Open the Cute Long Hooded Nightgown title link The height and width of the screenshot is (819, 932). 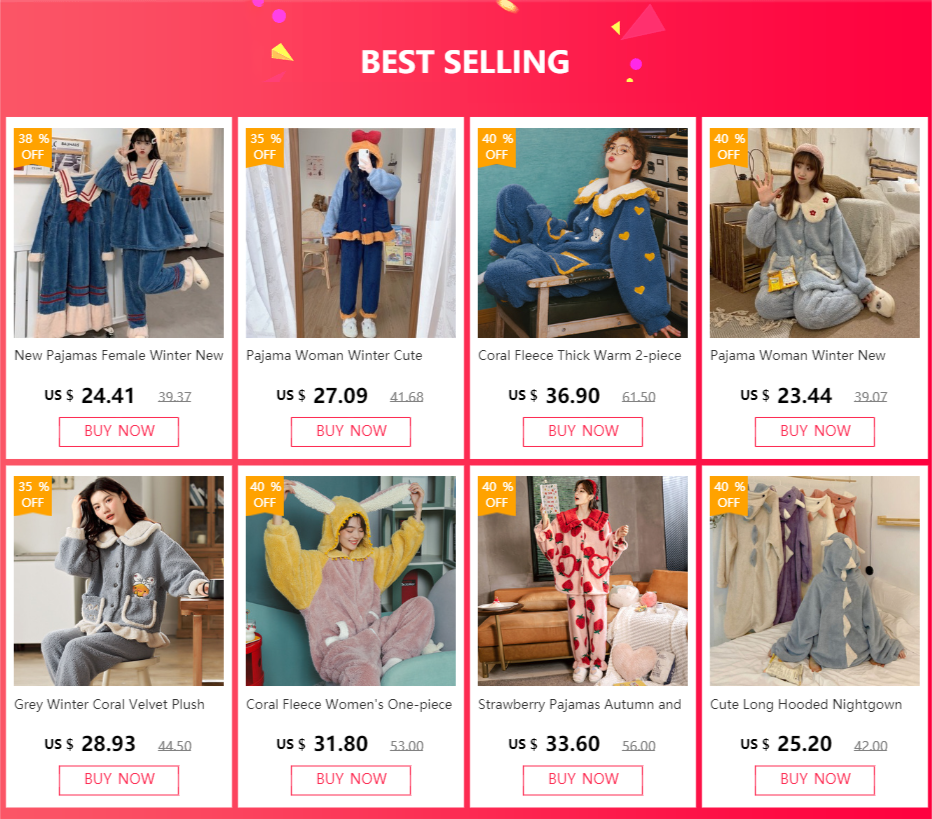point(806,704)
